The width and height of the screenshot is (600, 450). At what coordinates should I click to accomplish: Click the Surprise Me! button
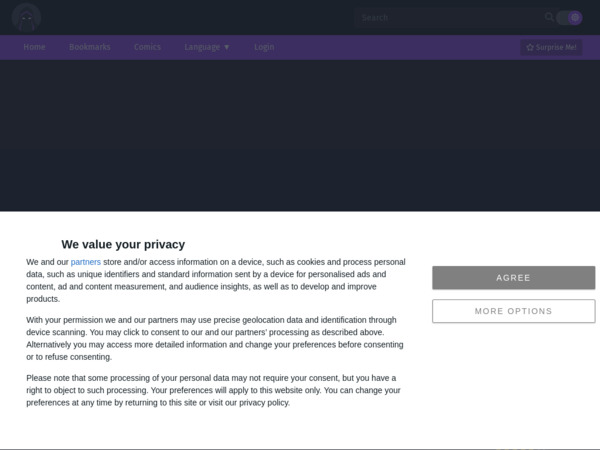(x=551, y=47)
